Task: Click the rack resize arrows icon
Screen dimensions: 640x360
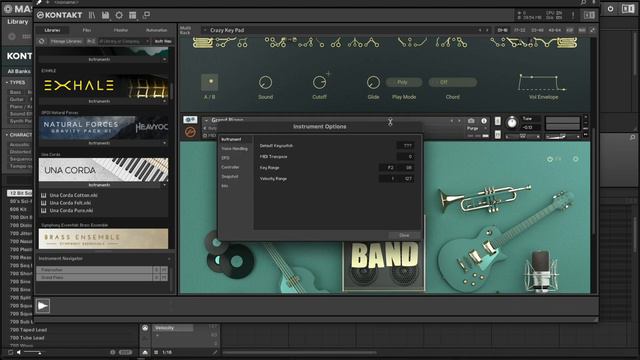Action: tap(592, 30)
